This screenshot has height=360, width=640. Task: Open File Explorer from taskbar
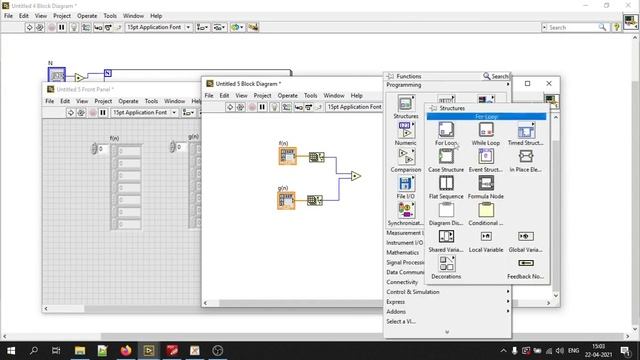80,351
